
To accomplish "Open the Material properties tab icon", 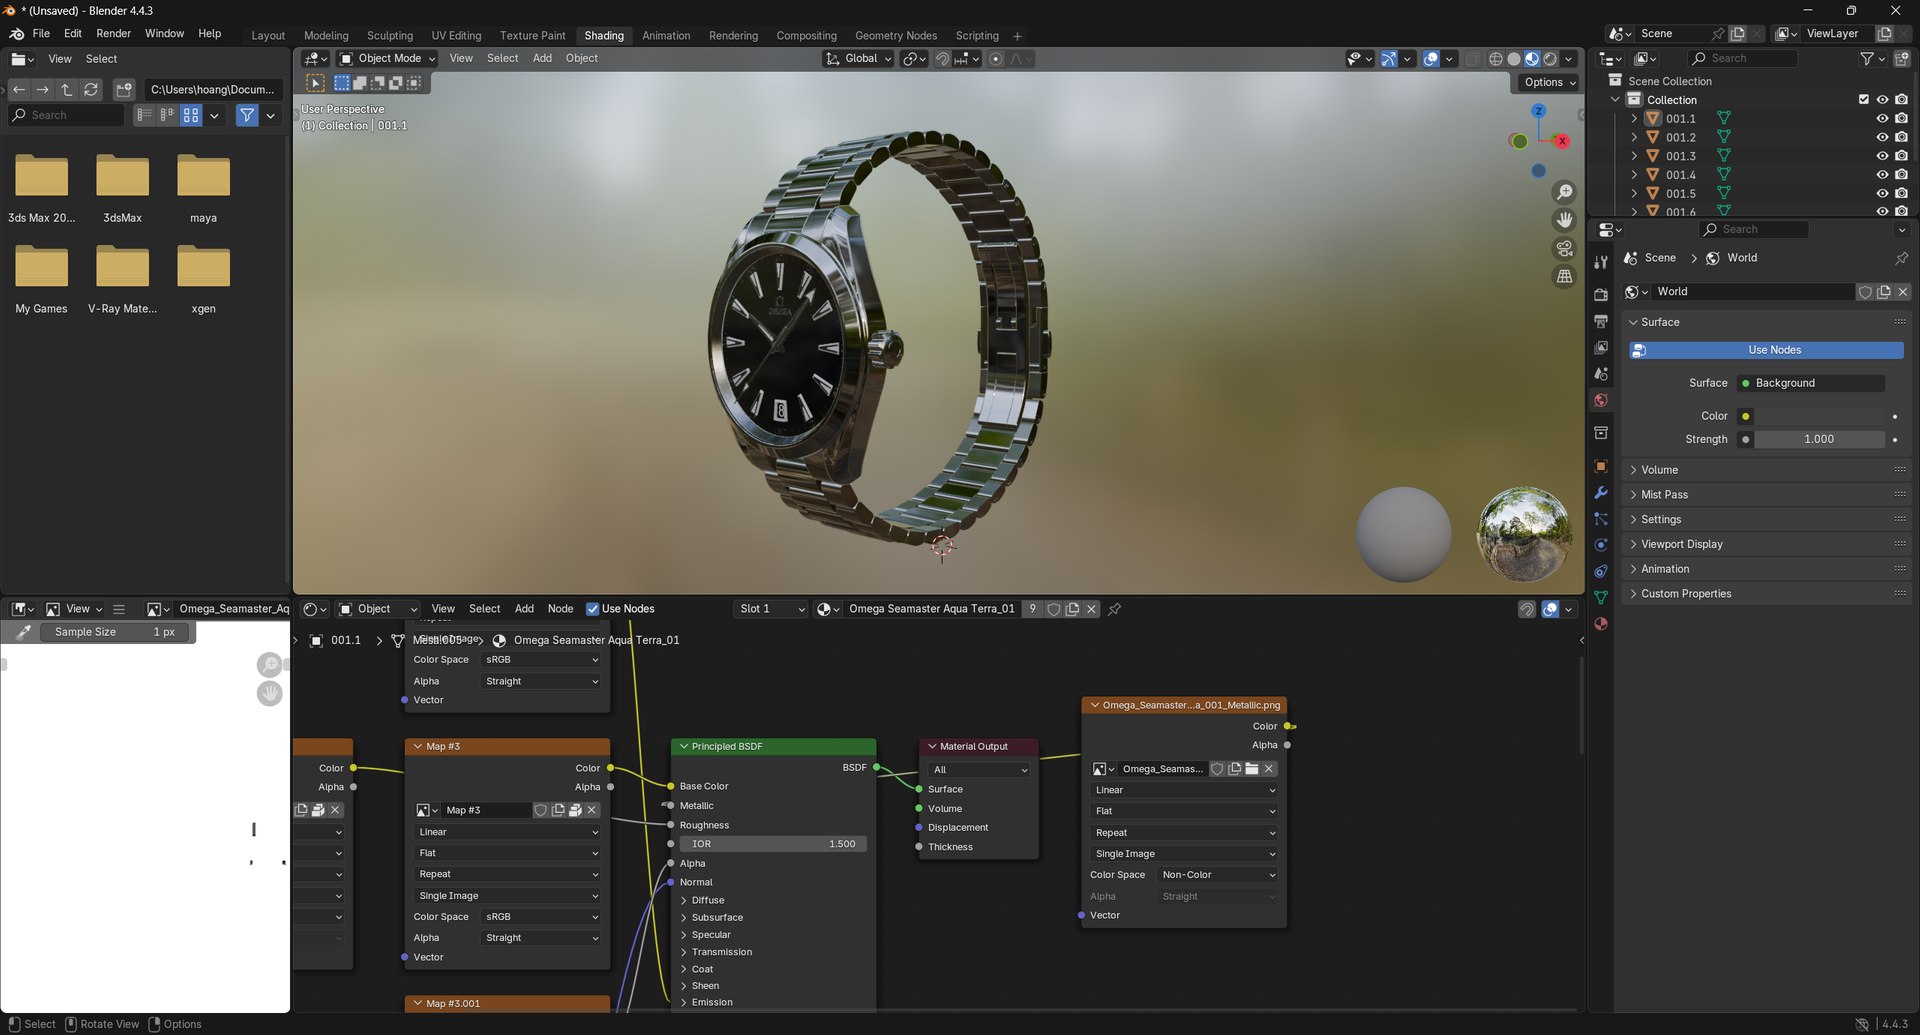I will pyautogui.click(x=1601, y=624).
